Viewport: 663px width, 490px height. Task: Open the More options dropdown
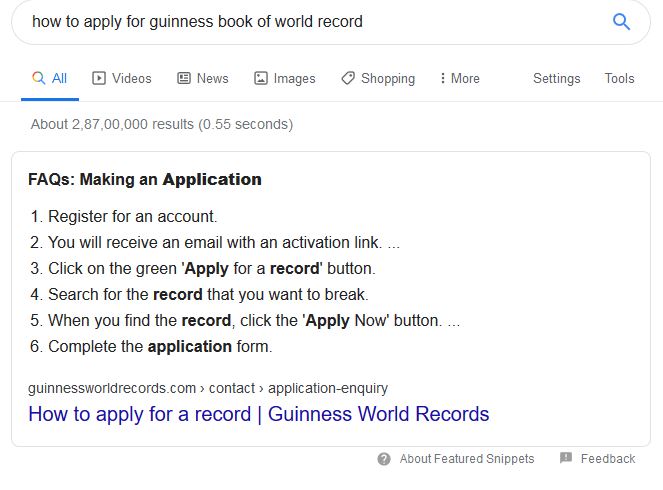coord(460,78)
